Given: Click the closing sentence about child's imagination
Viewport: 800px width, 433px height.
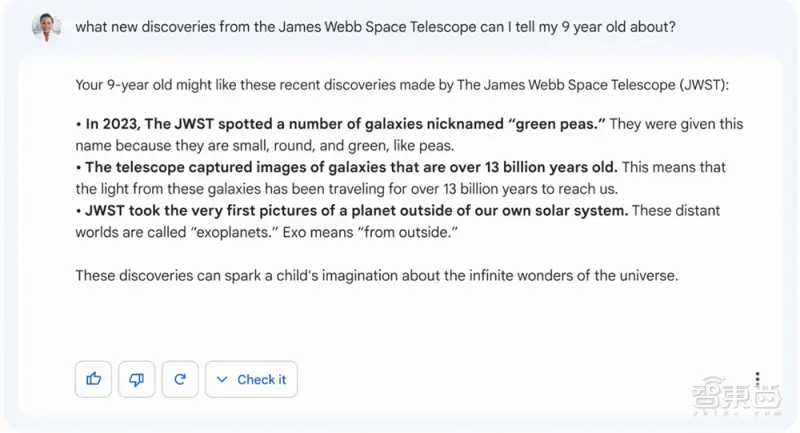Looking at the screenshot, I should (377, 275).
